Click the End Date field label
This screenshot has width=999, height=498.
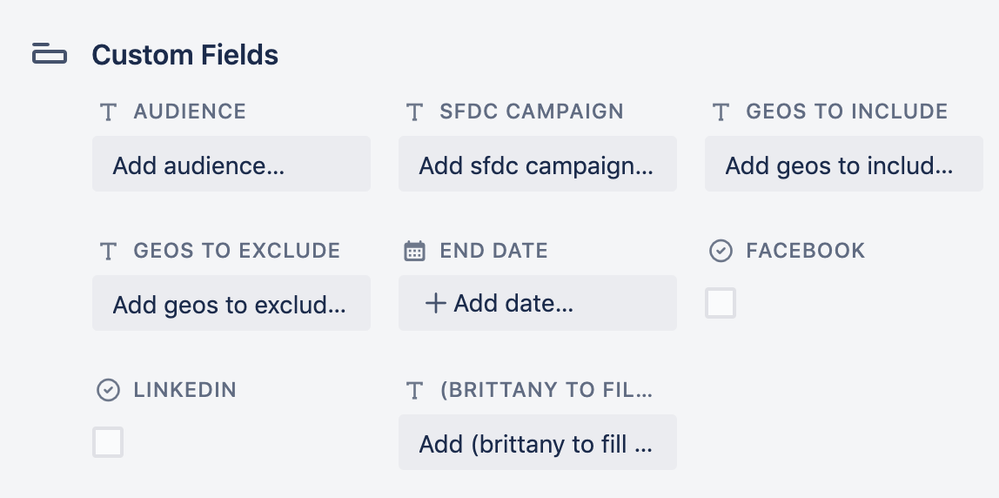point(493,251)
